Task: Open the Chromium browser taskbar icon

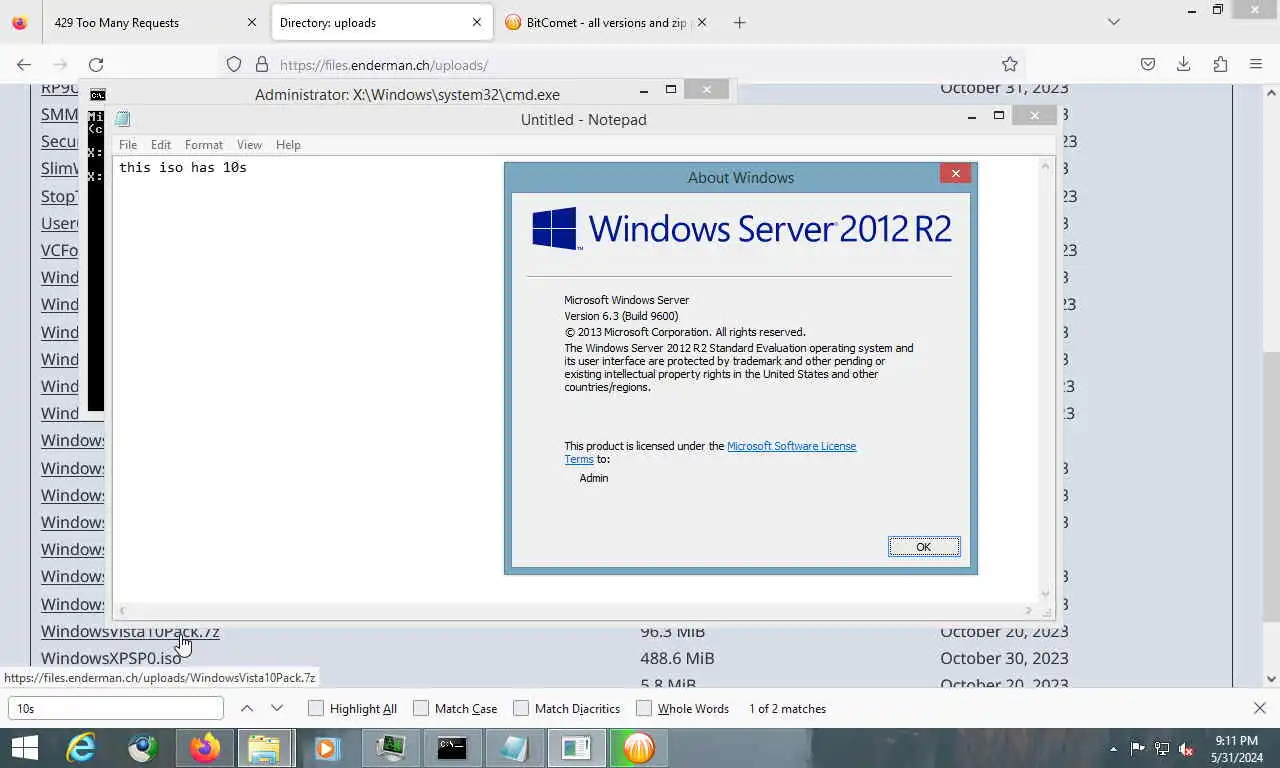Action: tap(143, 748)
